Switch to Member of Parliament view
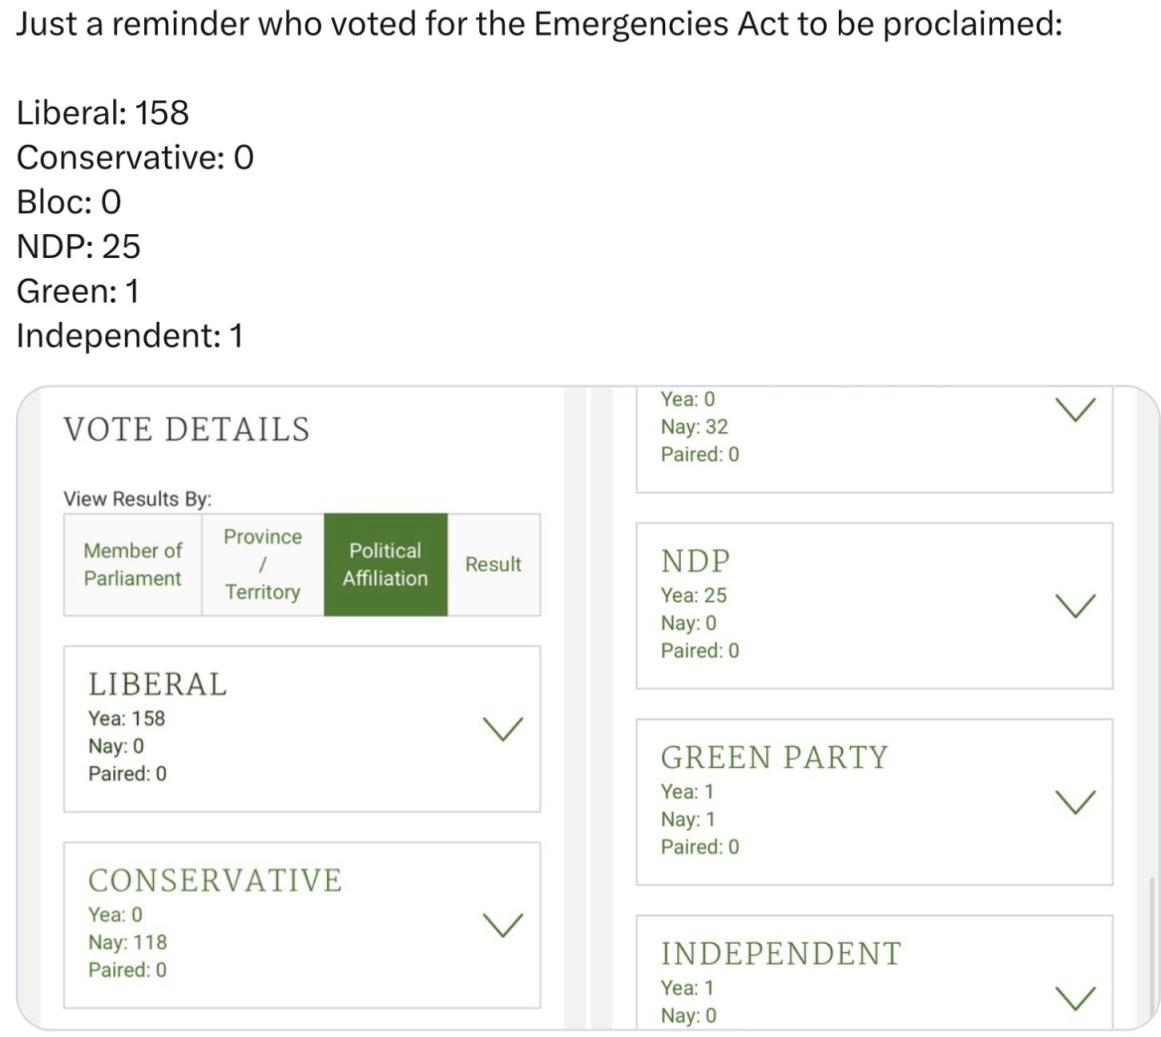This screenshot has height=1037, width=1161. coord(132,564)
